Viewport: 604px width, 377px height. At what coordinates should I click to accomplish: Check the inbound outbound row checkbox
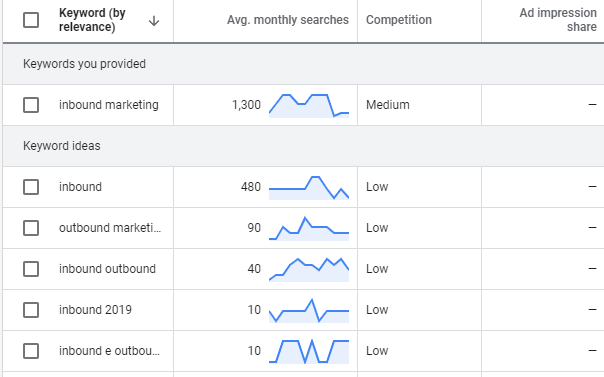[x=31, y=269]
